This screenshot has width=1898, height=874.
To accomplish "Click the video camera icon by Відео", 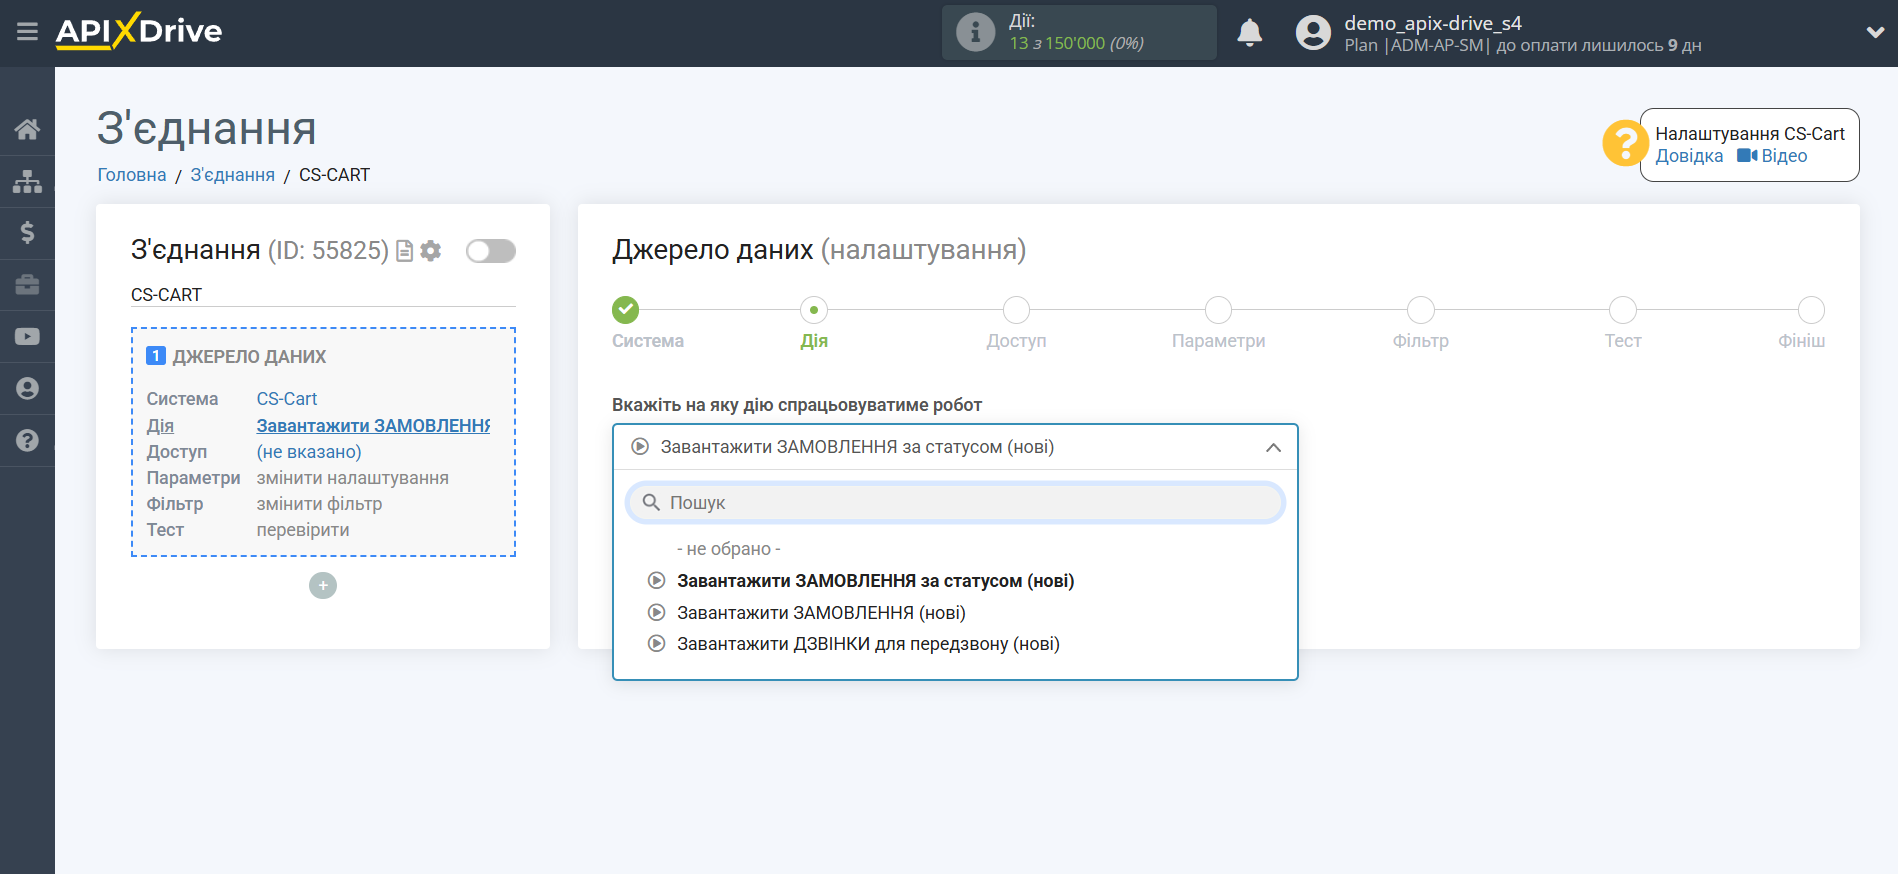I will 1747,155.
